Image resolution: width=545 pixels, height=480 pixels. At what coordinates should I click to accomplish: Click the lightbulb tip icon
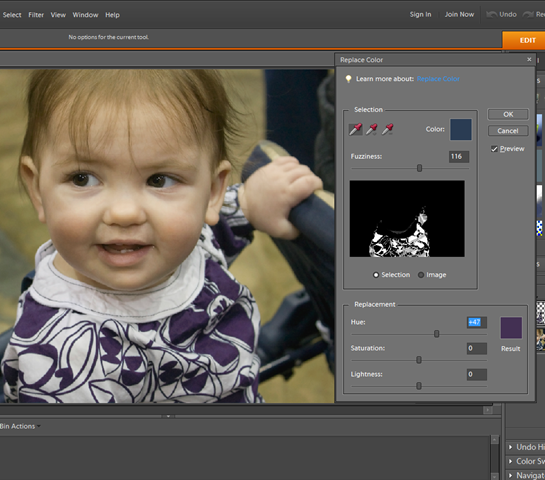coord(348,79)
